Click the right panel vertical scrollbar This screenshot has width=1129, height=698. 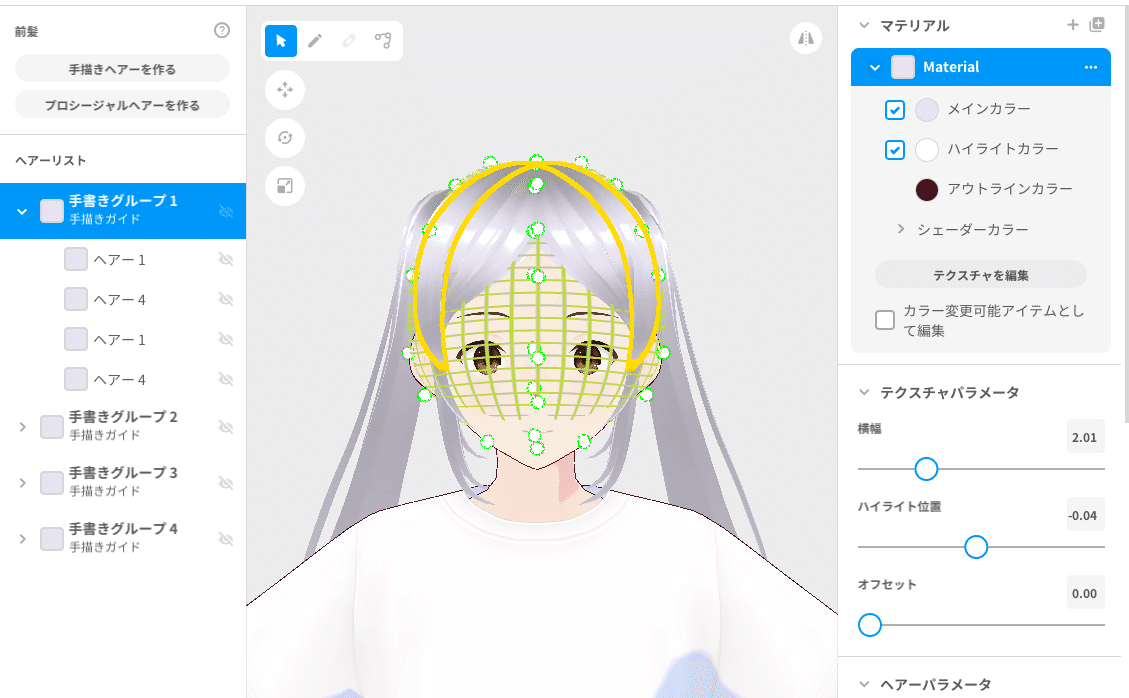1126,216
